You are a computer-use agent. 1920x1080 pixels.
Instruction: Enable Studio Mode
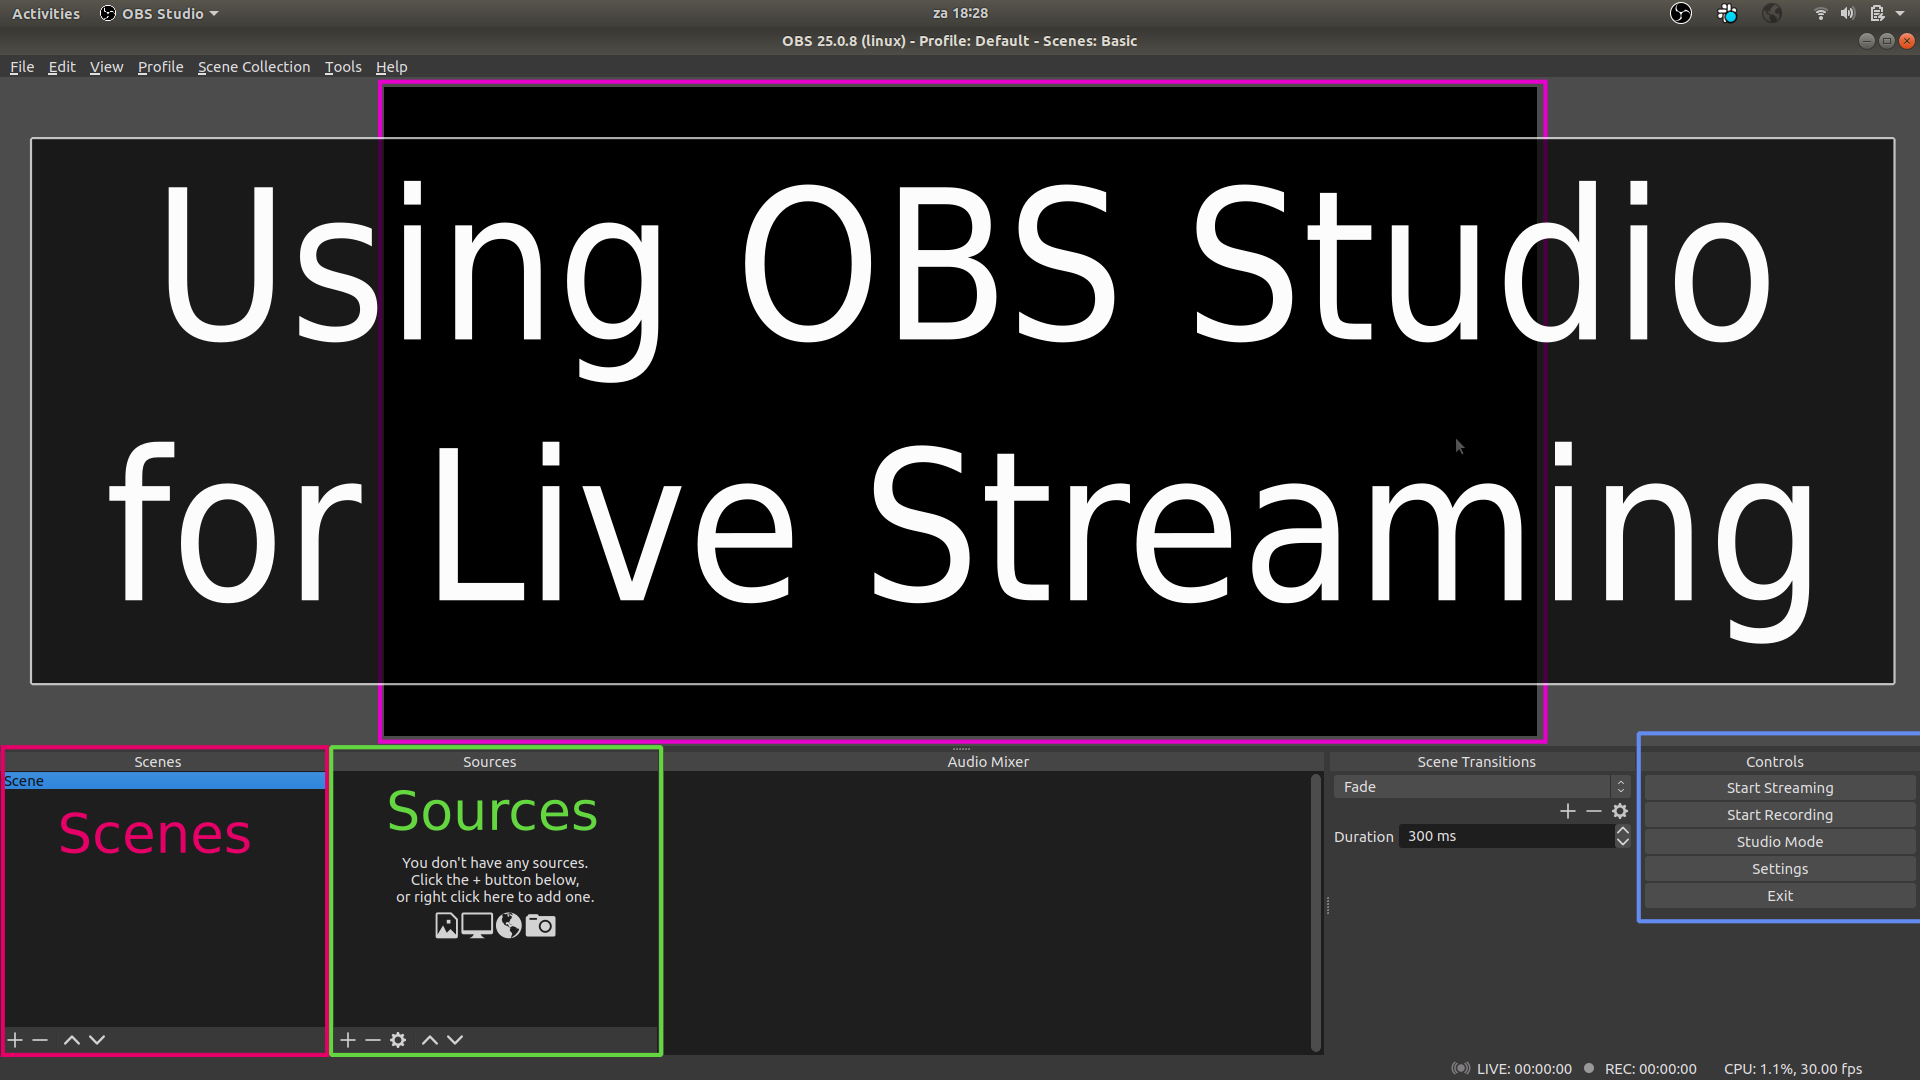tap(1780, 842)
